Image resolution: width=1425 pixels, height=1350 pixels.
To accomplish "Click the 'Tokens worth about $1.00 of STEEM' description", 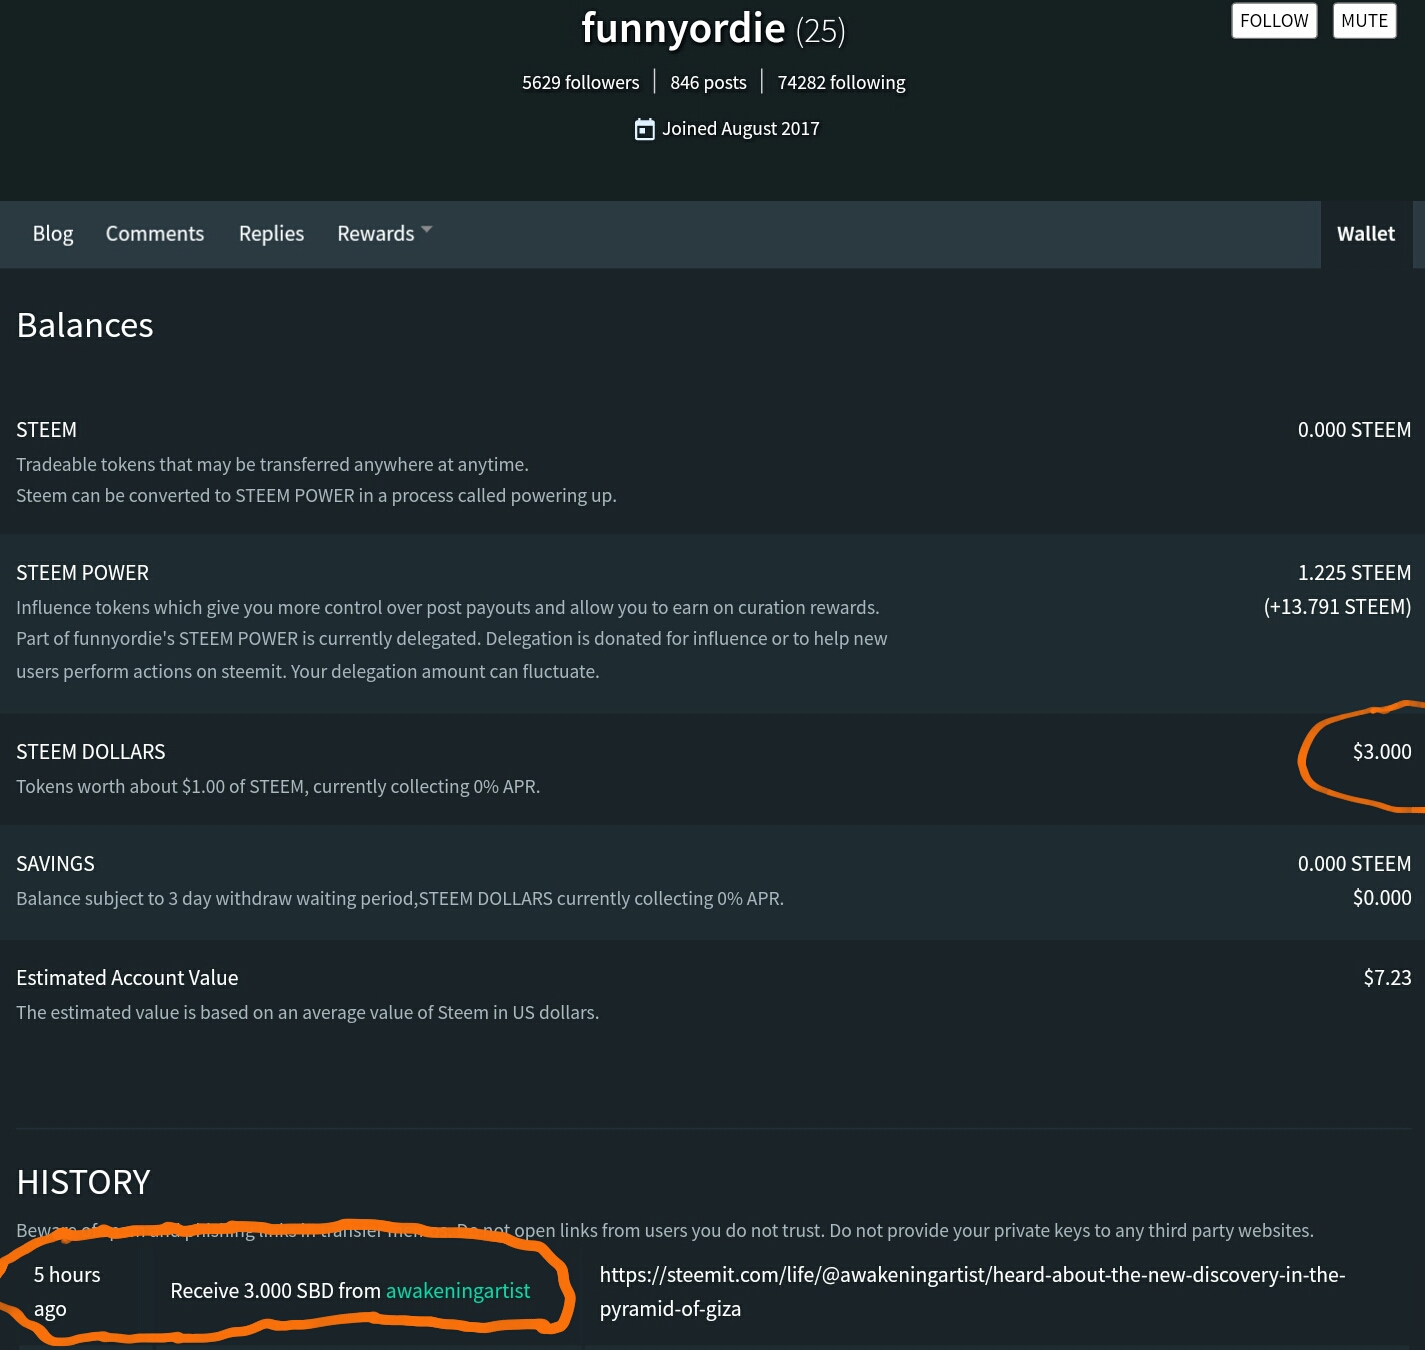I will point(278,787).
